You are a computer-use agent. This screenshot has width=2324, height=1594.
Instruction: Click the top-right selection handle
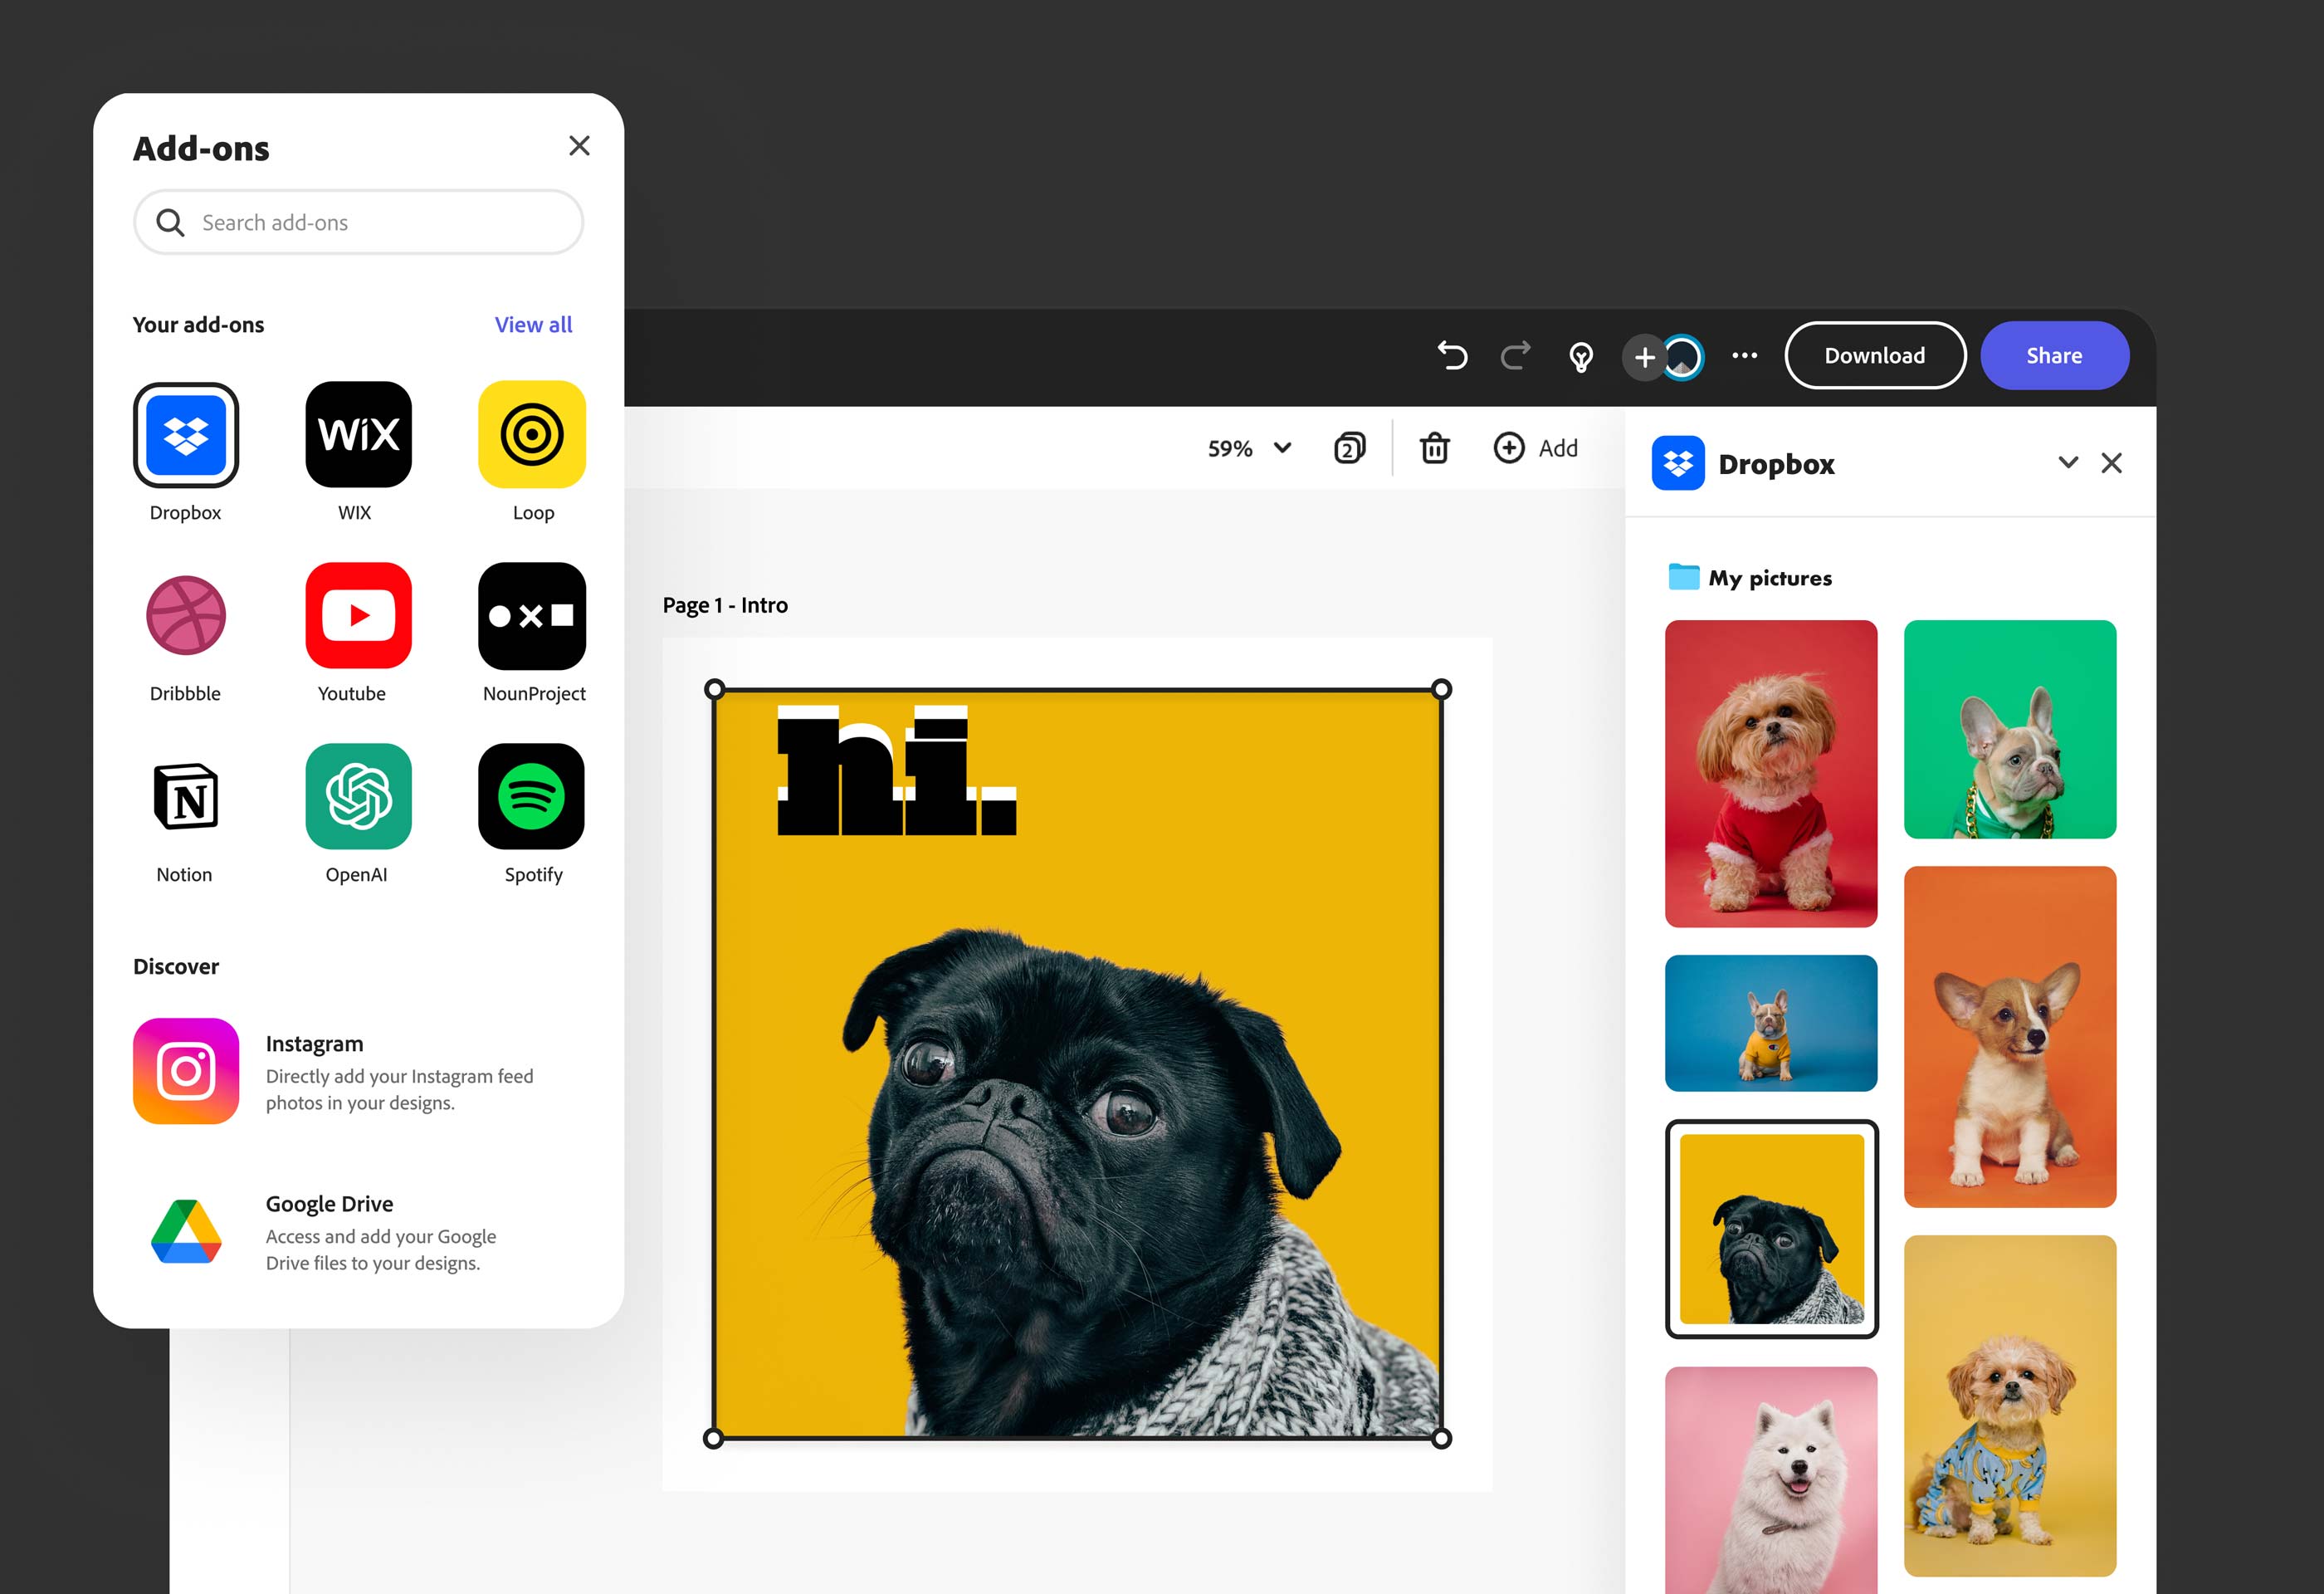click(1441, 689)
